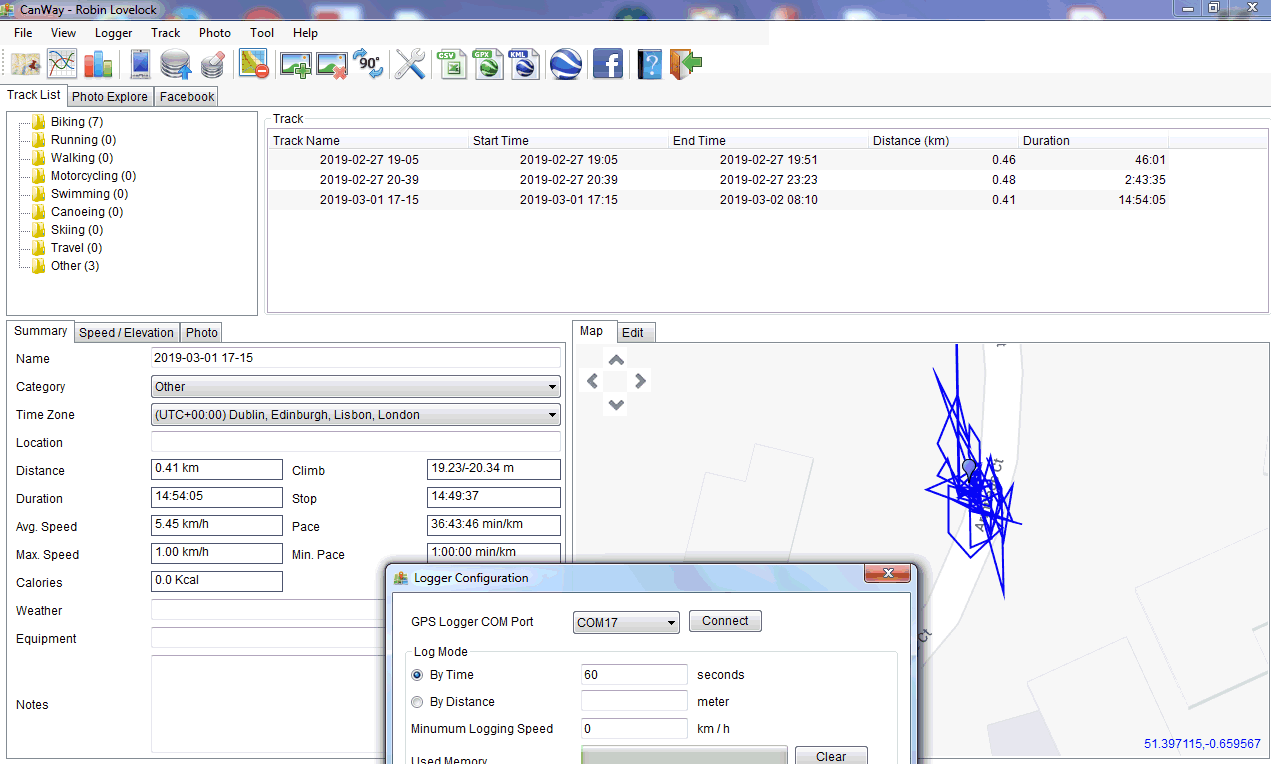The width and height of the screenshot is (1271, 764).
Task: Click the export to CSV icon
Action: tap(452, 65)
